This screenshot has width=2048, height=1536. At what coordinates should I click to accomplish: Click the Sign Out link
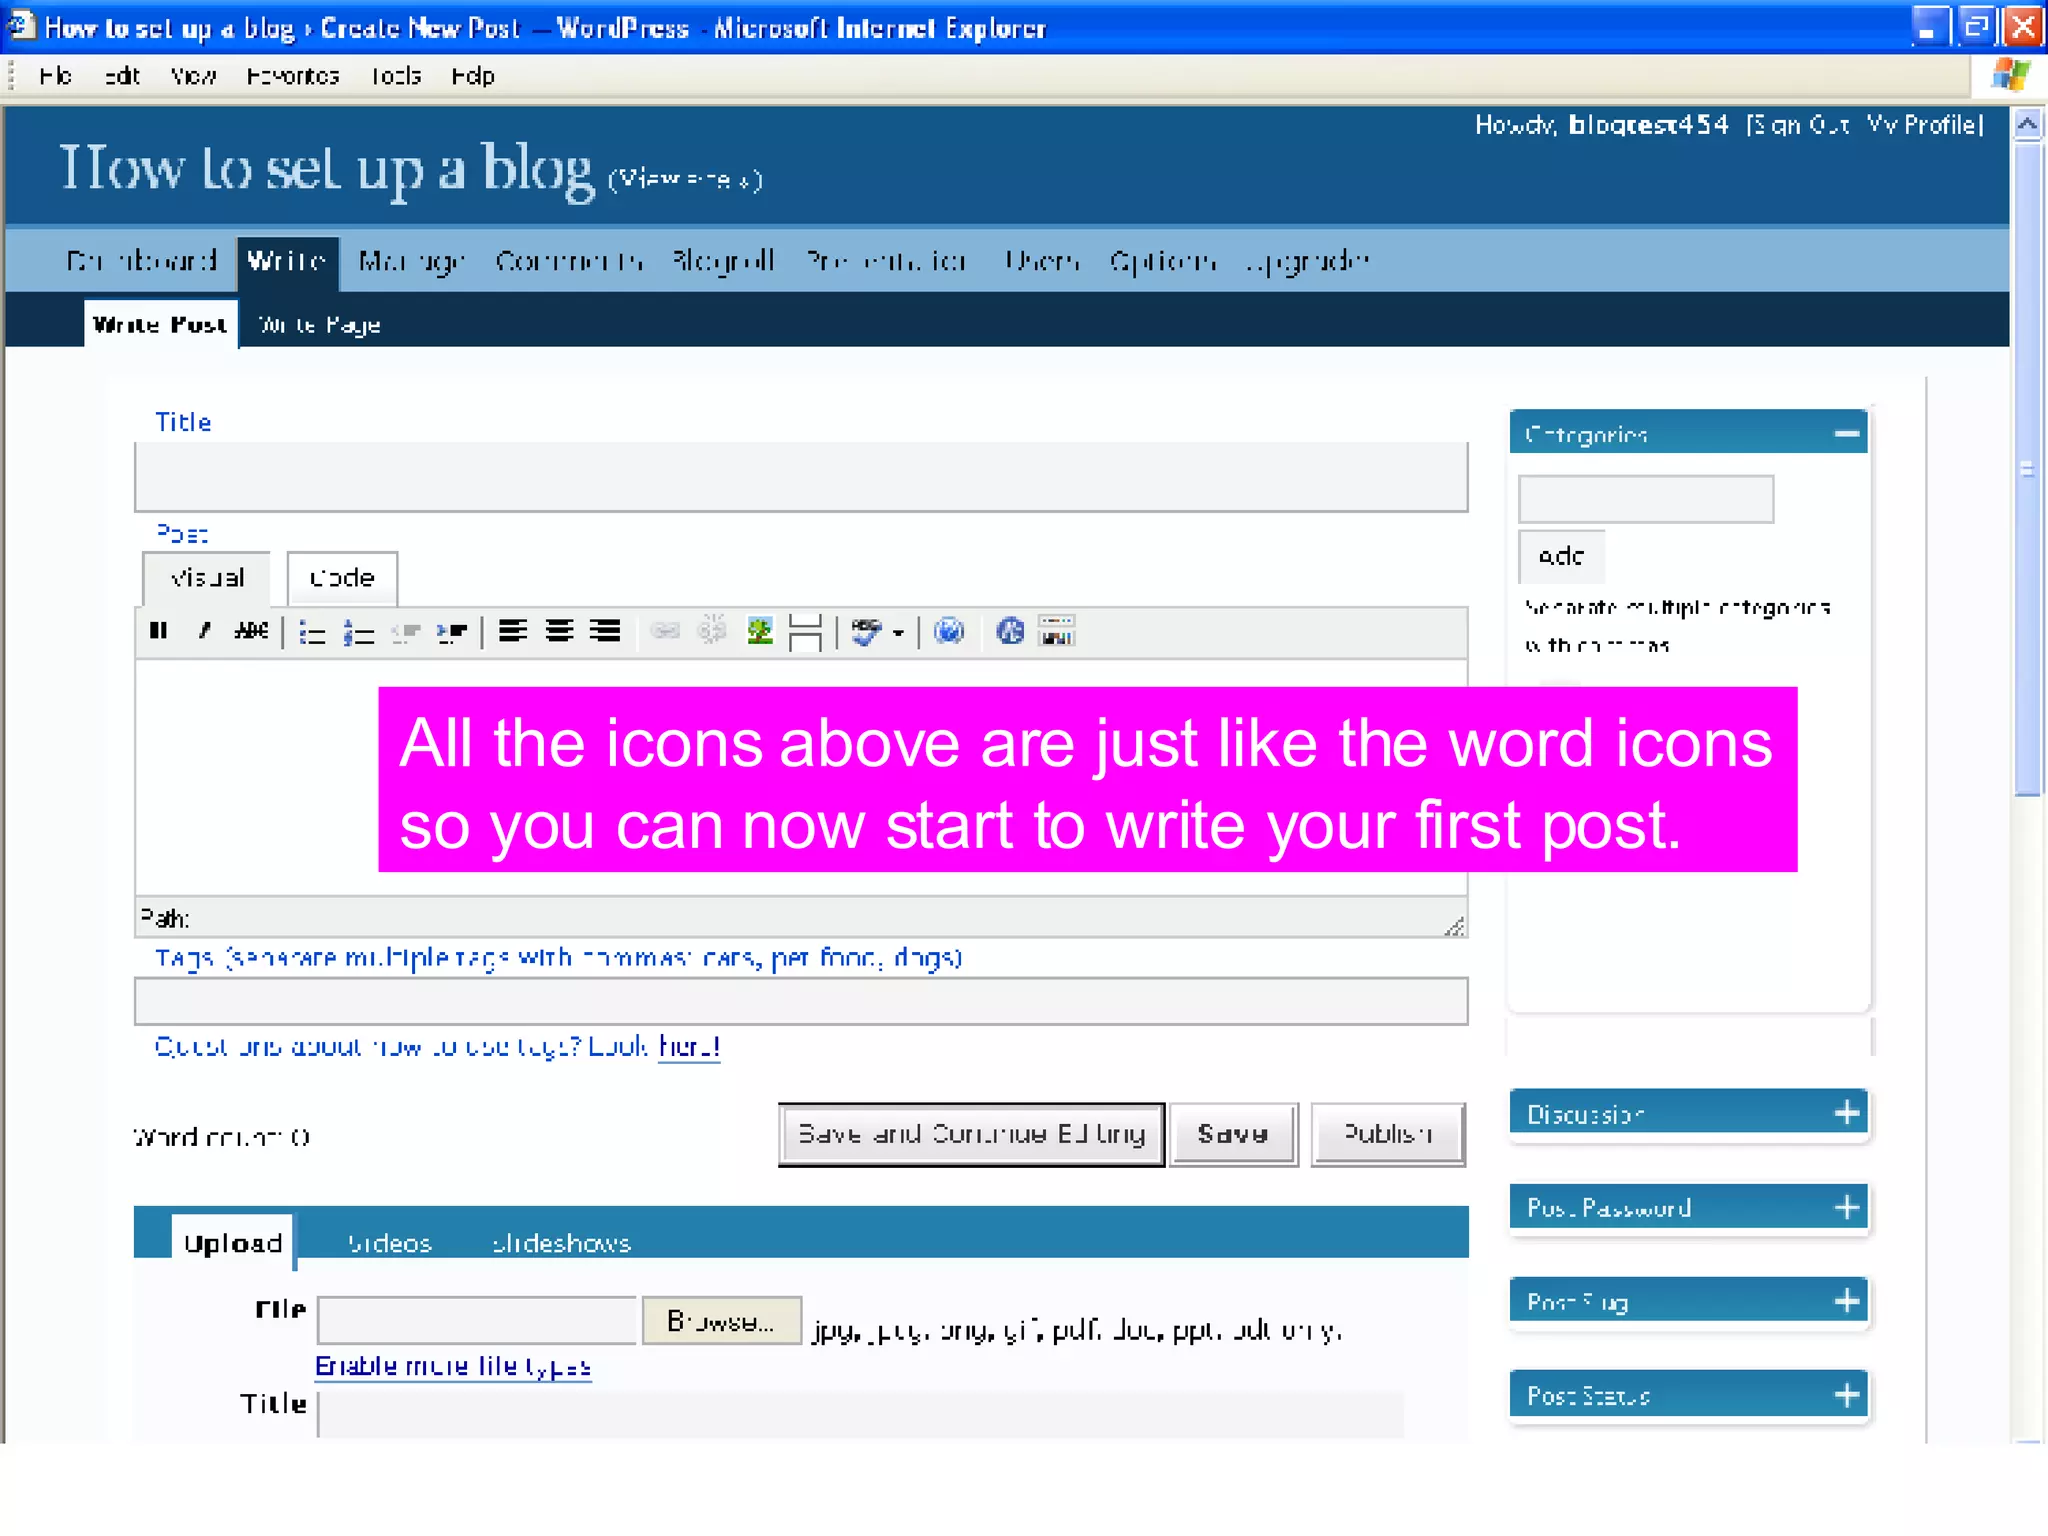(x=1800, y=124)
